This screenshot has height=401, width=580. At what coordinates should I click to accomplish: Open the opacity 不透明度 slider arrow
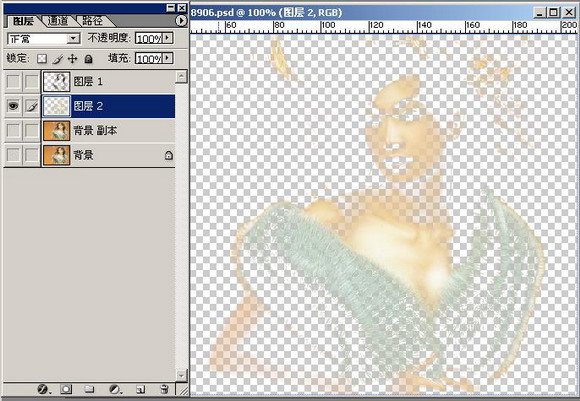click(168, 38)
